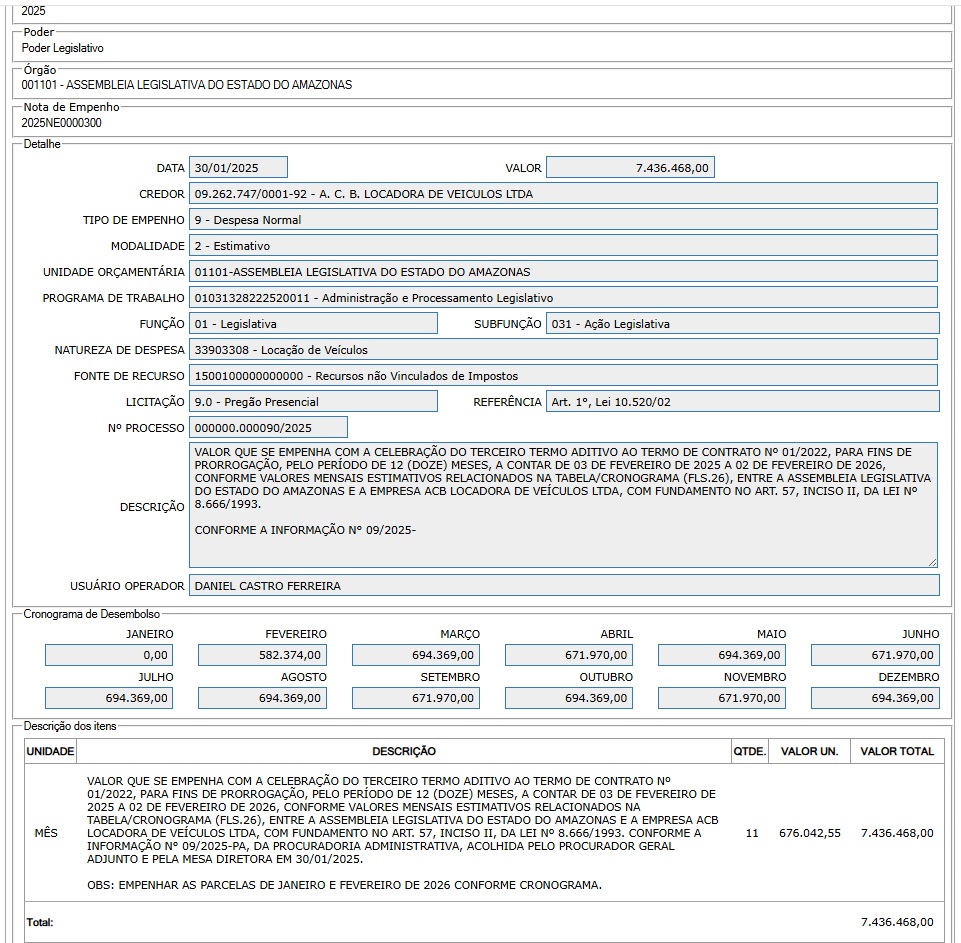The image size is (961, 943).
Task: Select the Nº PROCESSO field
Action: click(x=268, y=428)
